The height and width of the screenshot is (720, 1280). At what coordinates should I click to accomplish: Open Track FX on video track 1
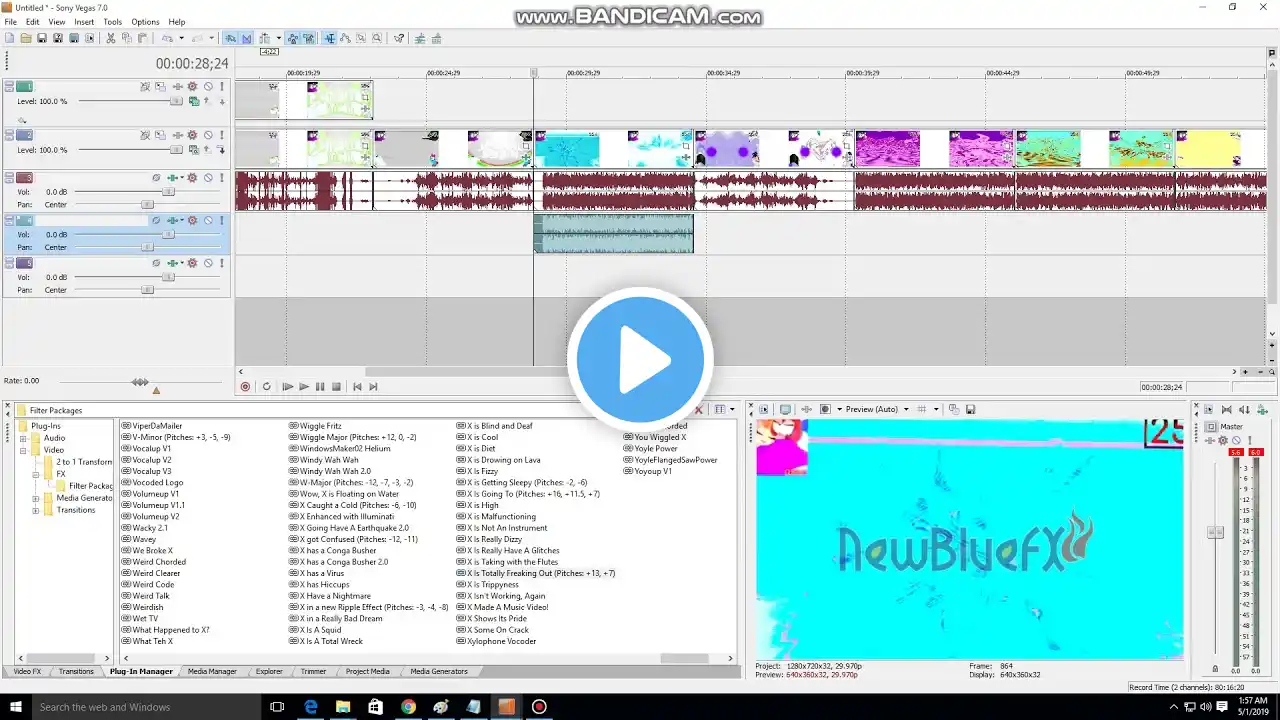193,87
